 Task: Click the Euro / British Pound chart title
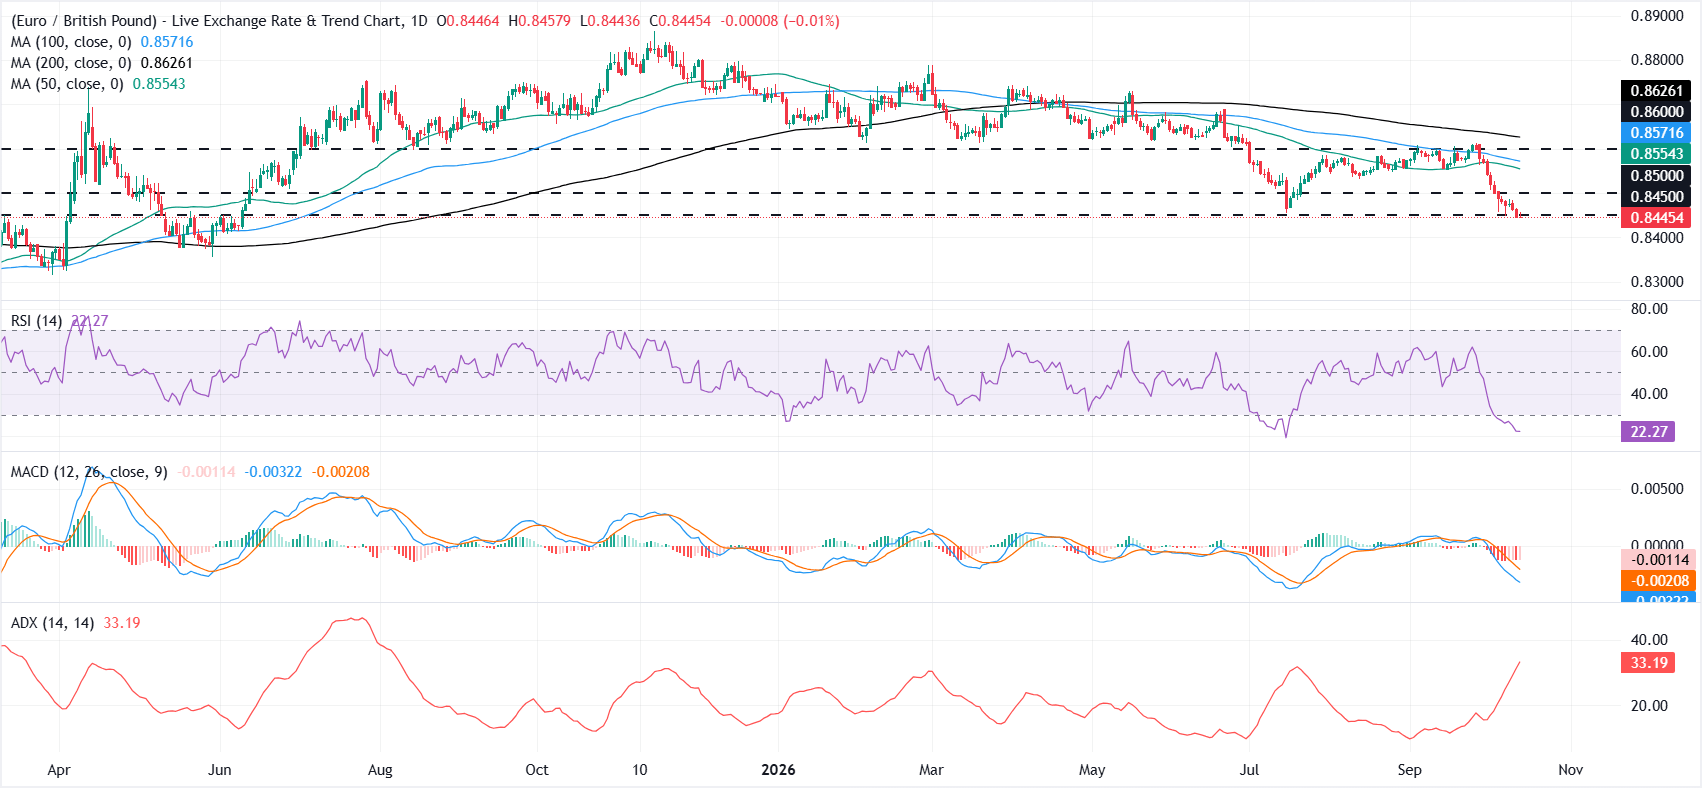pyautogui.click(x=219, y=21)
